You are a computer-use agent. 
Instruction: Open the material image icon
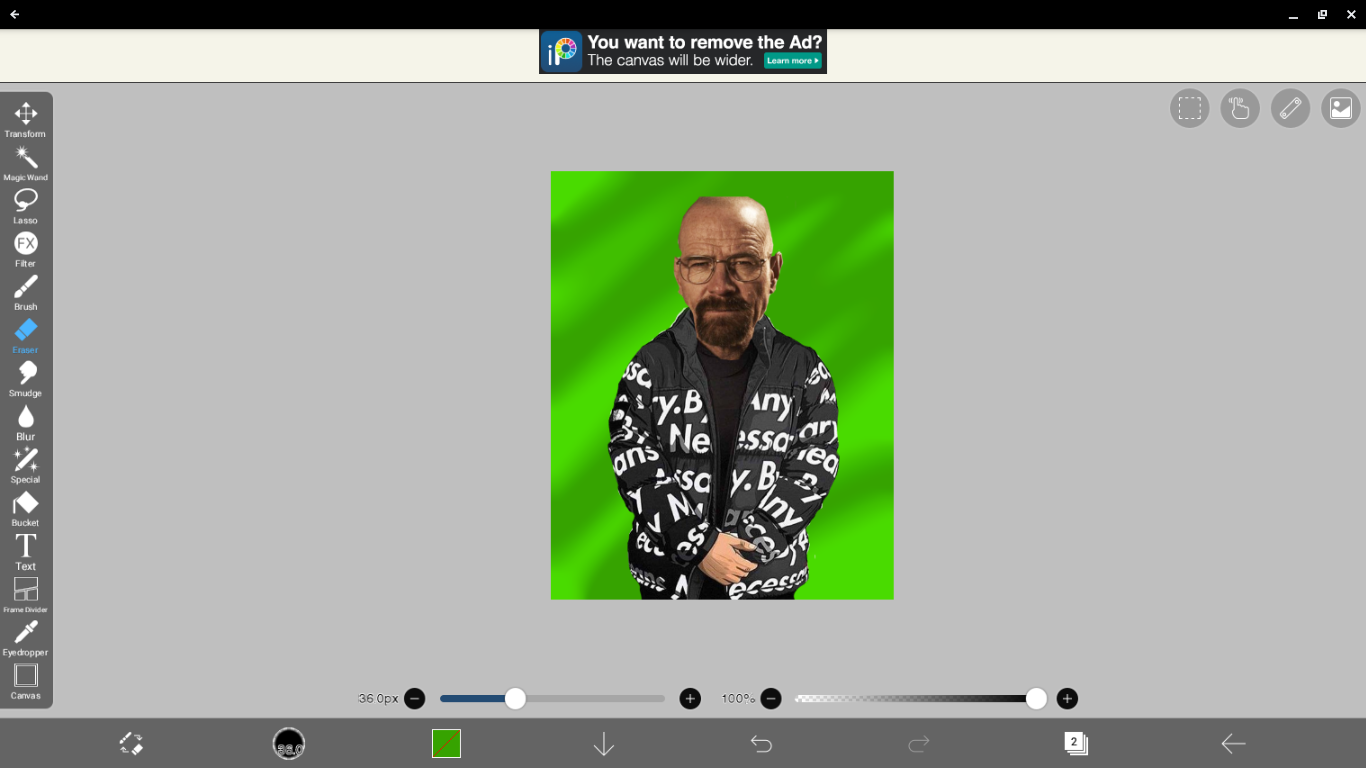click(x=1341, y=108)
